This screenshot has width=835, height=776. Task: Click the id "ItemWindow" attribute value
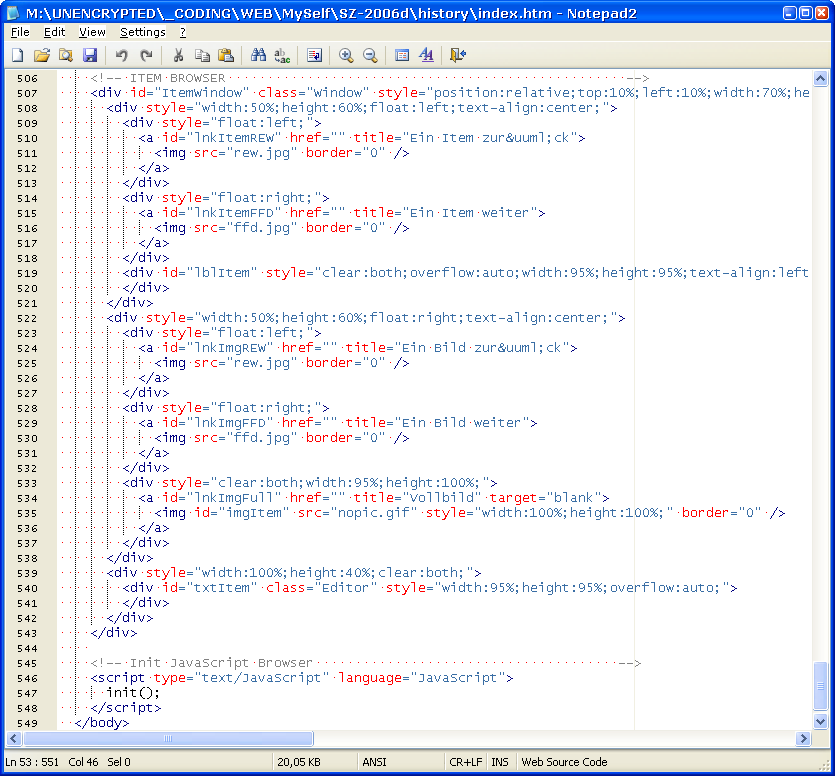(x=202, y=93)
